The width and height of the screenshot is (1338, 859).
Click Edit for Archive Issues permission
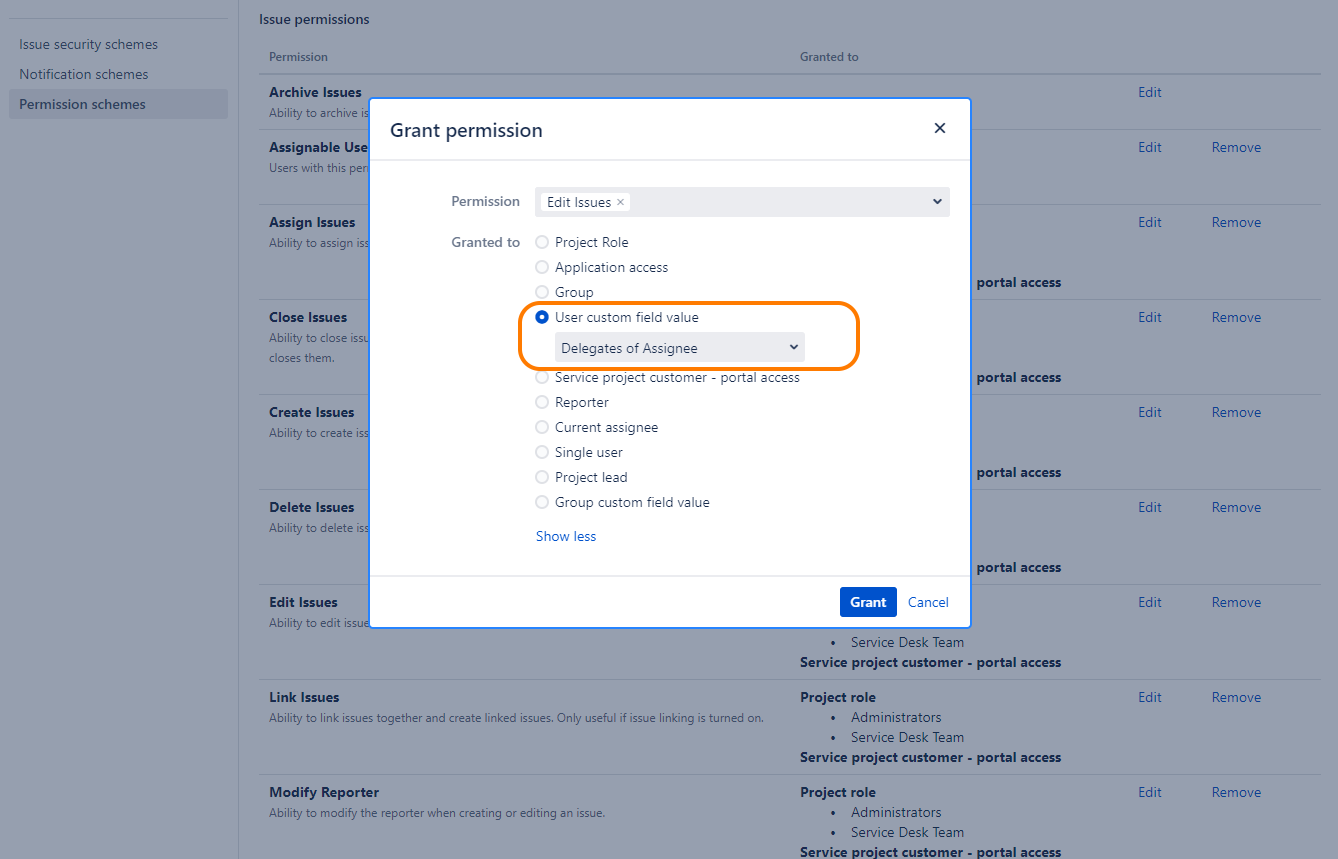click(x=1149, y=92)
